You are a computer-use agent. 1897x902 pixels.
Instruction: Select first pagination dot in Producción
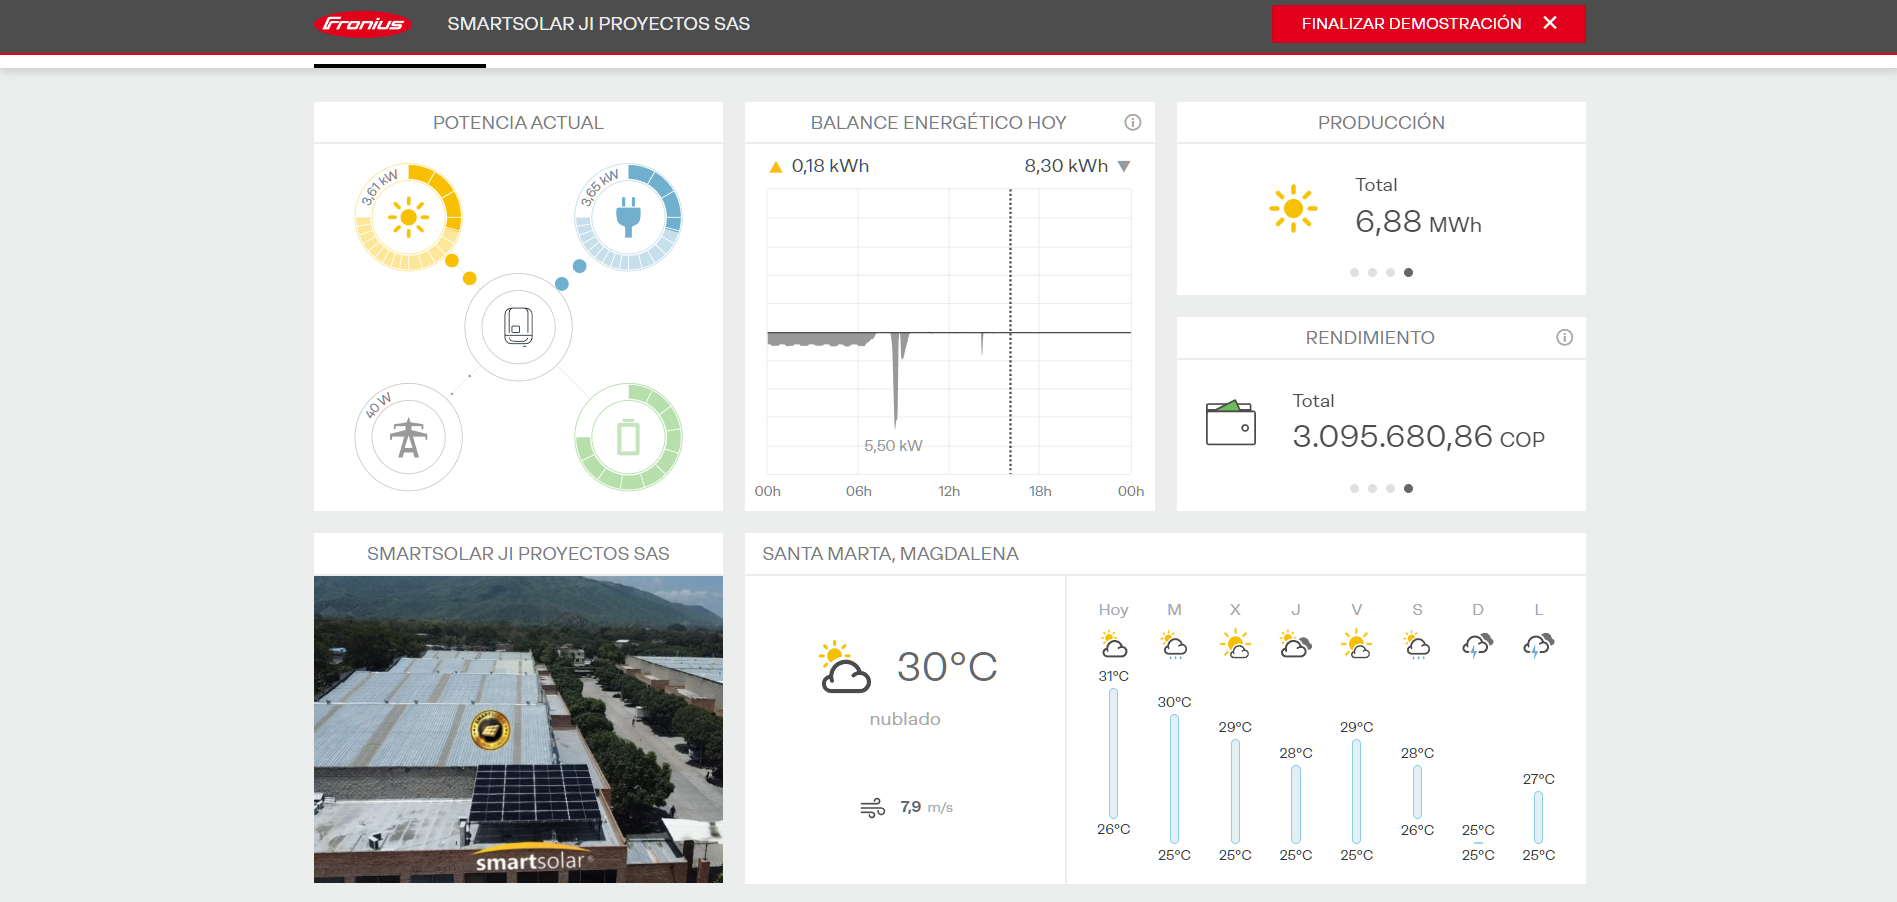1354,272
